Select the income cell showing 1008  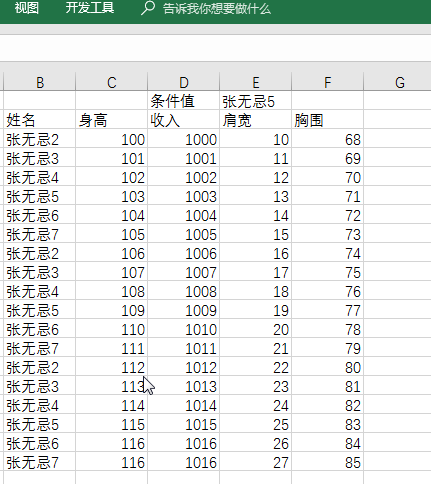pyautogui.click(x=184, y=291)
